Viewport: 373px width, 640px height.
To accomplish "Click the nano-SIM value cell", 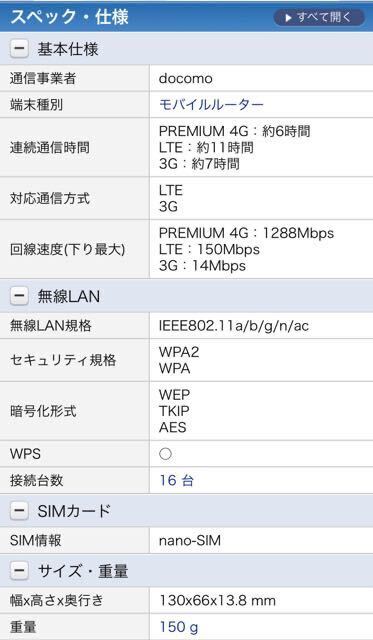I will click(x=261, y=540).
